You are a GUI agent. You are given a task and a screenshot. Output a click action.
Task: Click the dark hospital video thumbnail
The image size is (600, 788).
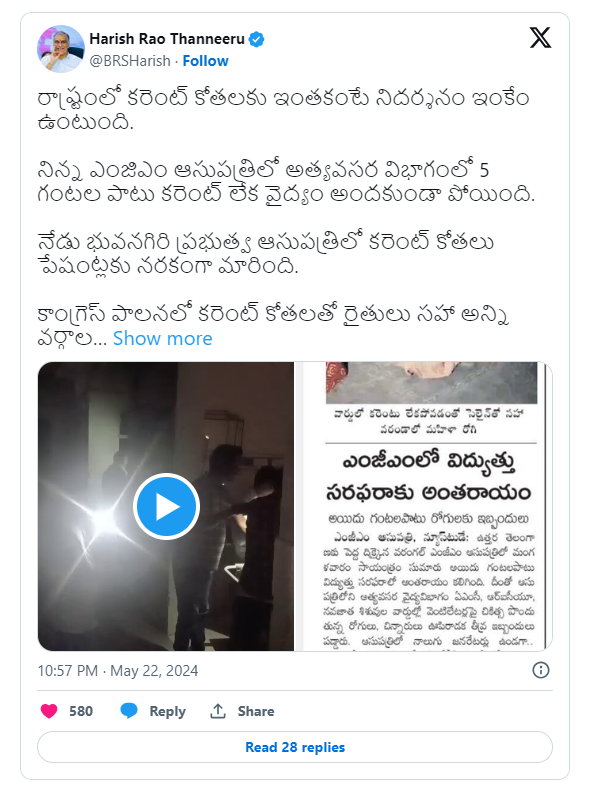pos(166,506)
